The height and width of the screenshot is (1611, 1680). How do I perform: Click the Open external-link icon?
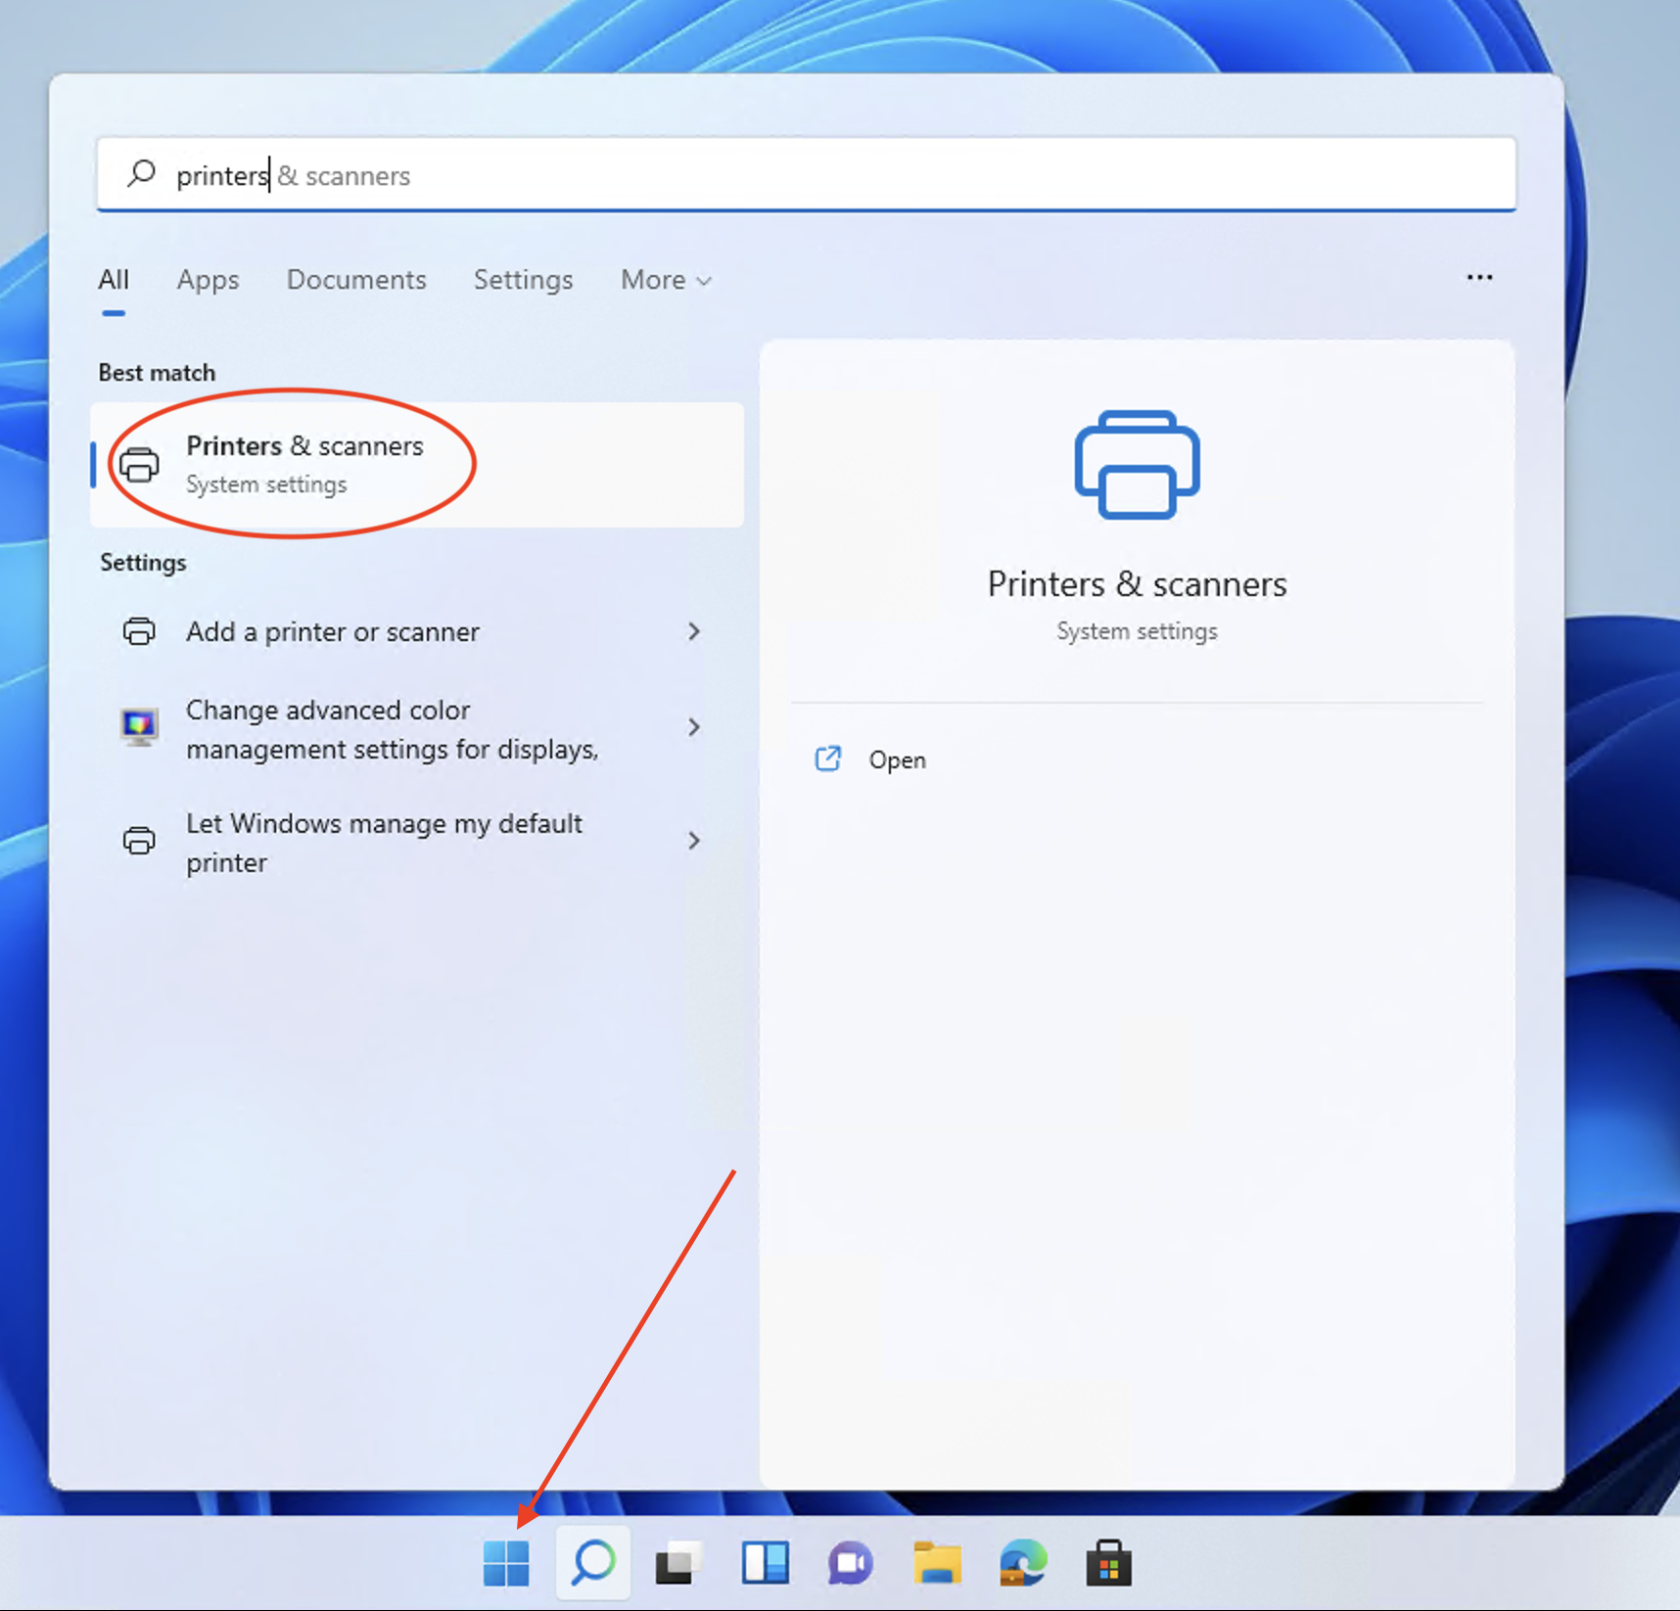pyautogui.click(x=828, y=759)
